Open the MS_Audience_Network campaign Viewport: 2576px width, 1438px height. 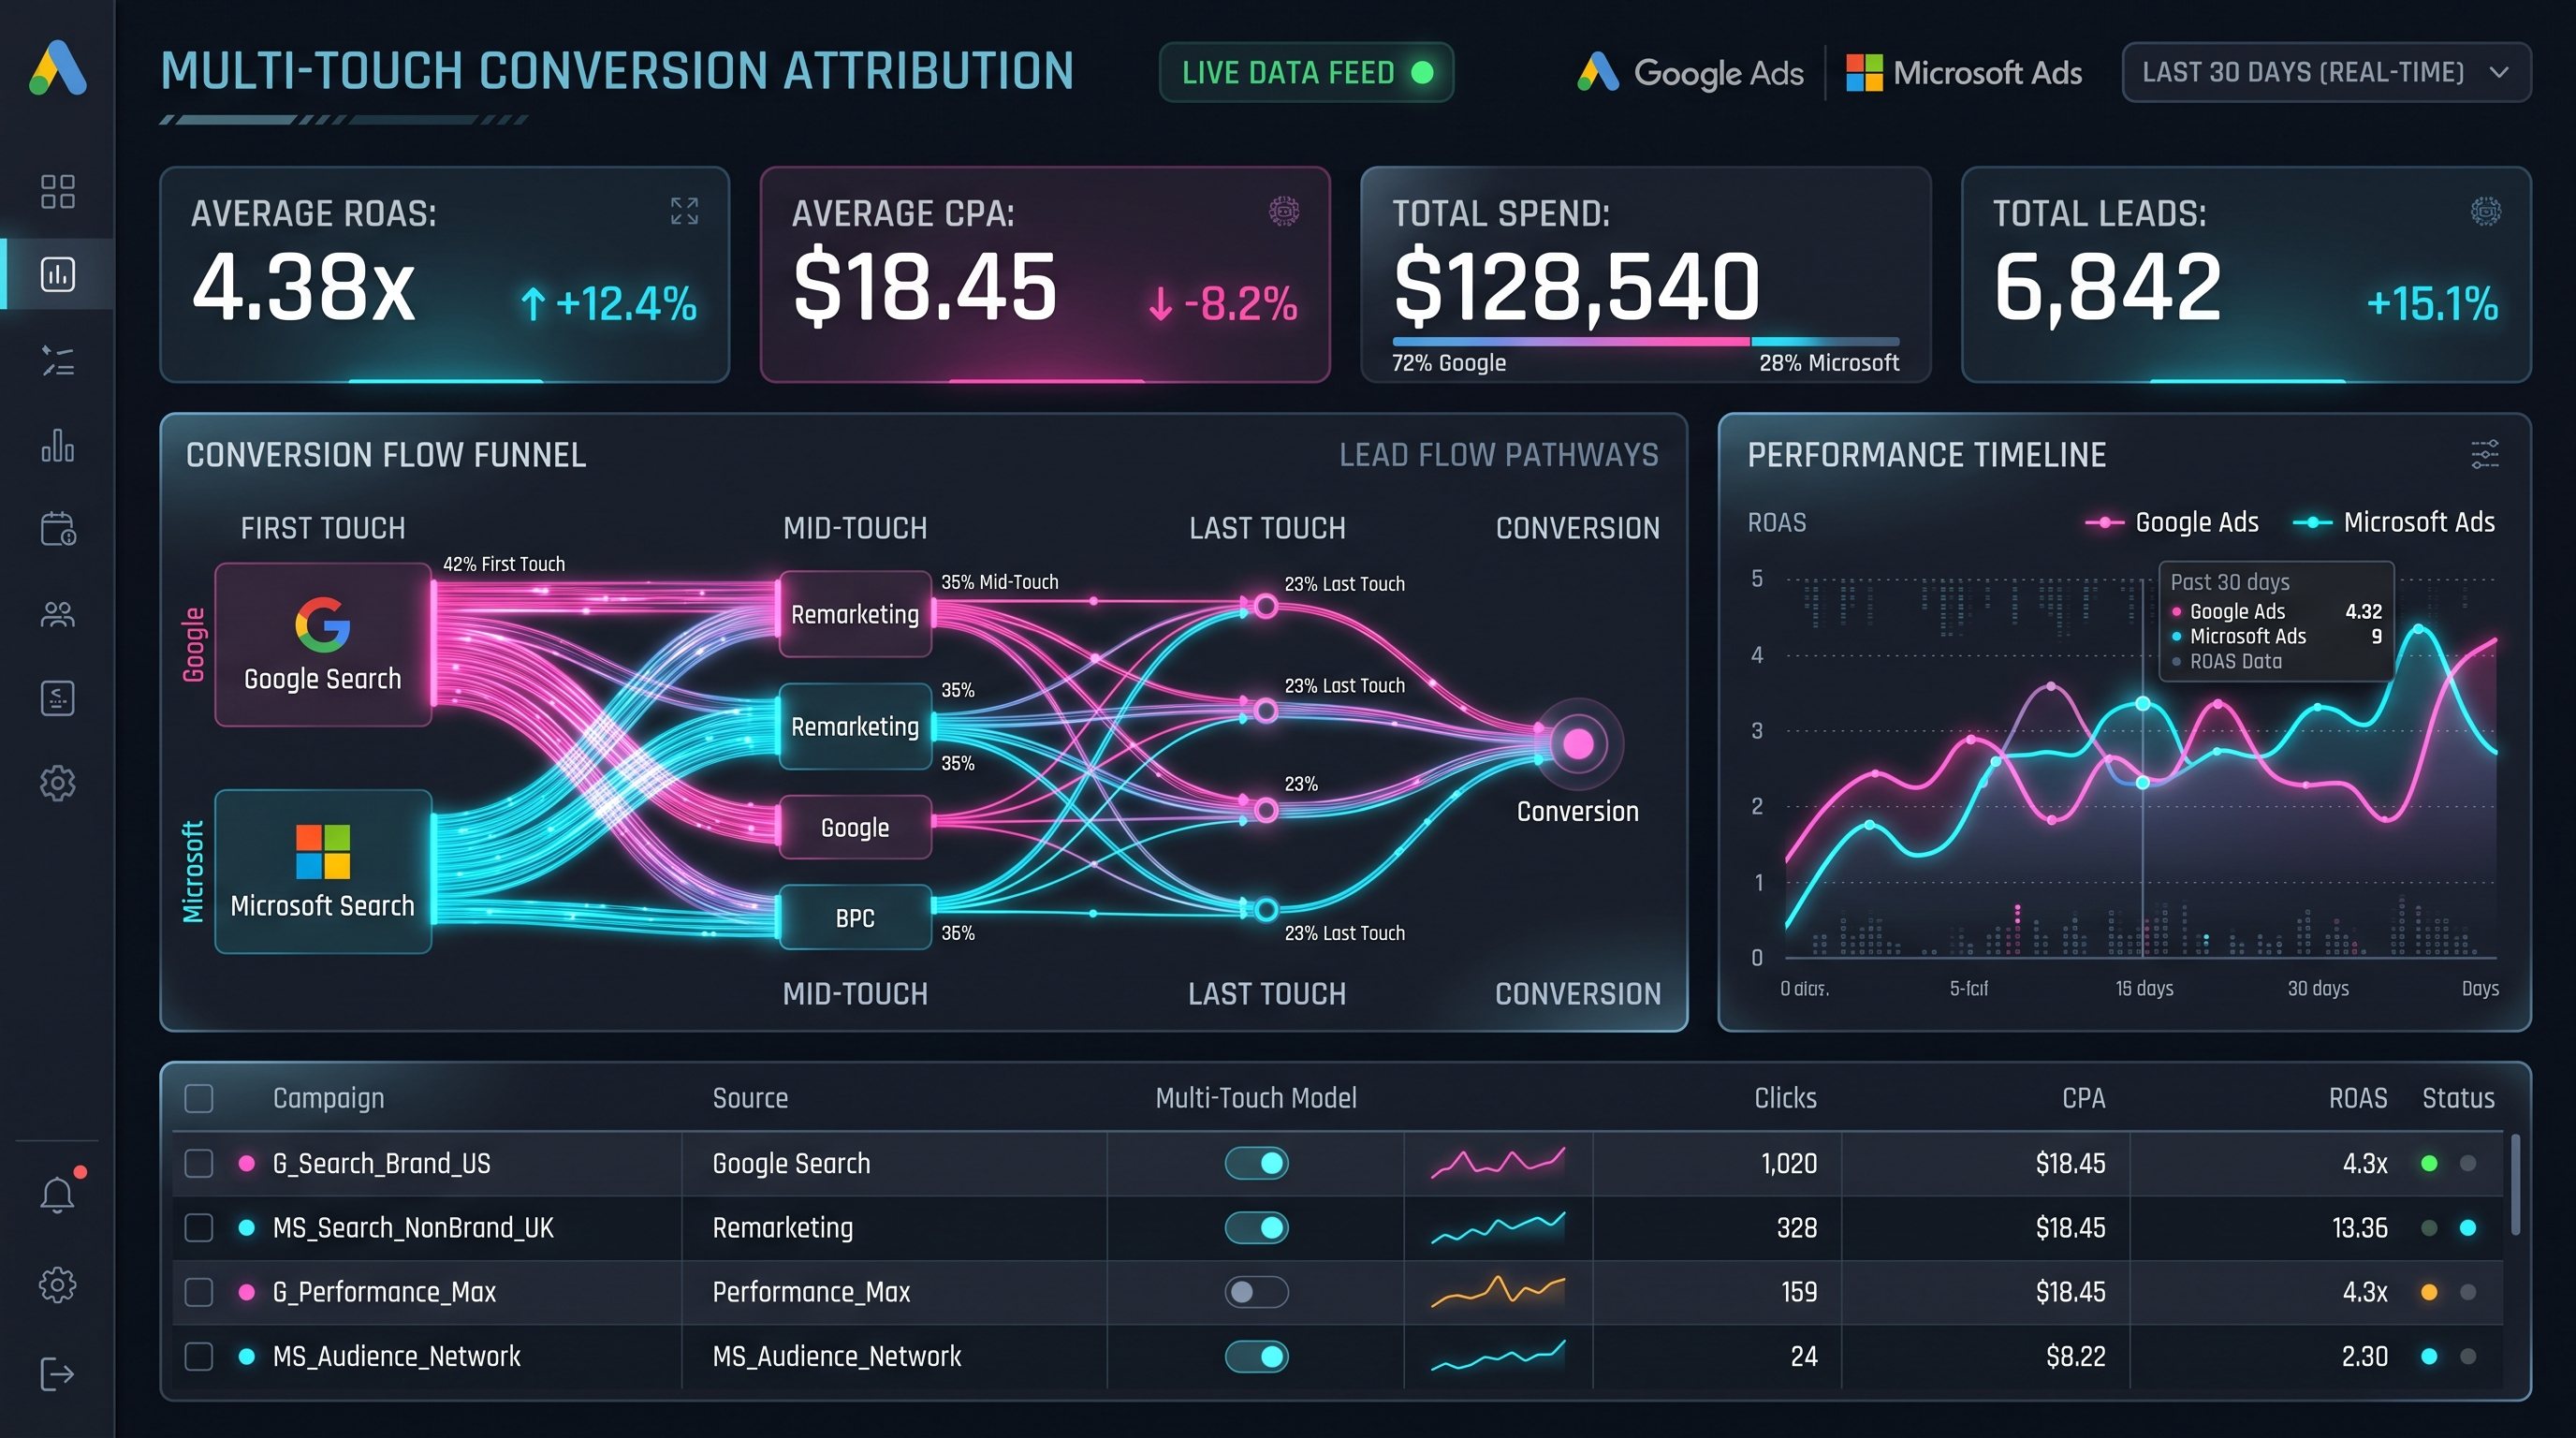click(396, 1356)
